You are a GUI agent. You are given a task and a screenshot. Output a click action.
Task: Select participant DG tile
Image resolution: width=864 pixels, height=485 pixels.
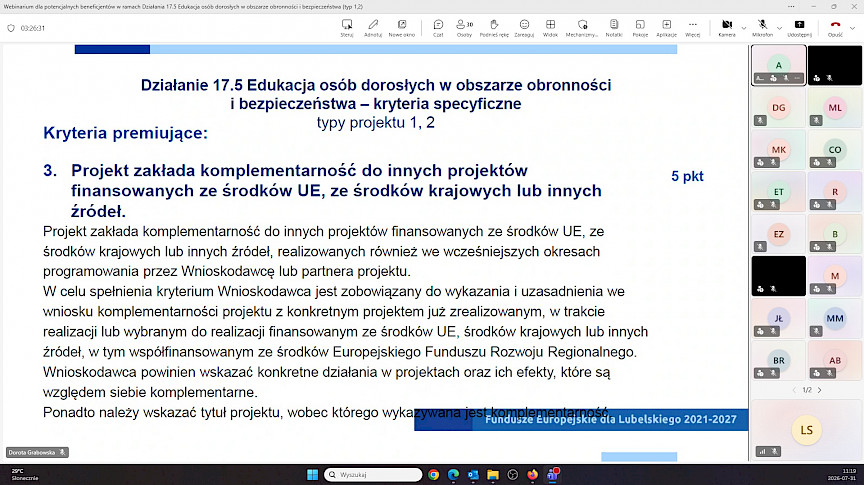tap(779, 107)
